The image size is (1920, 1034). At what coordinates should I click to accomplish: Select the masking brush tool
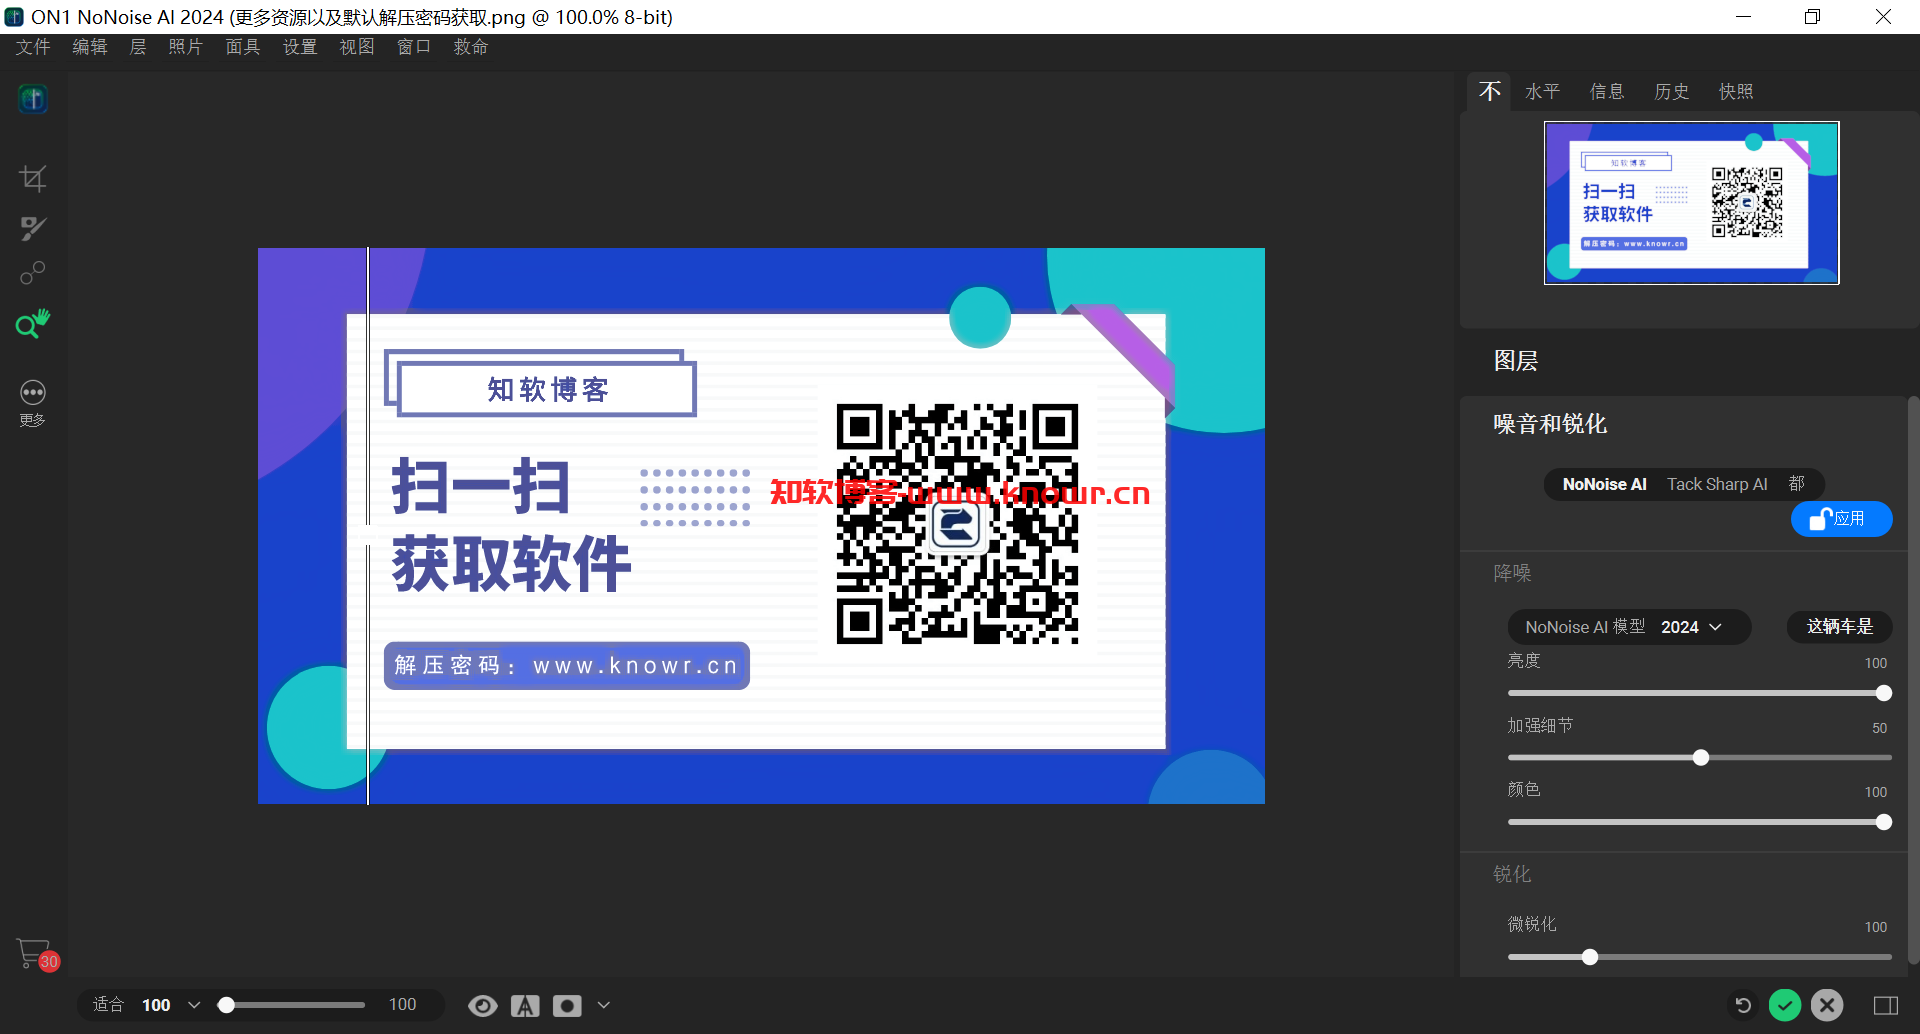pos(33,228)
